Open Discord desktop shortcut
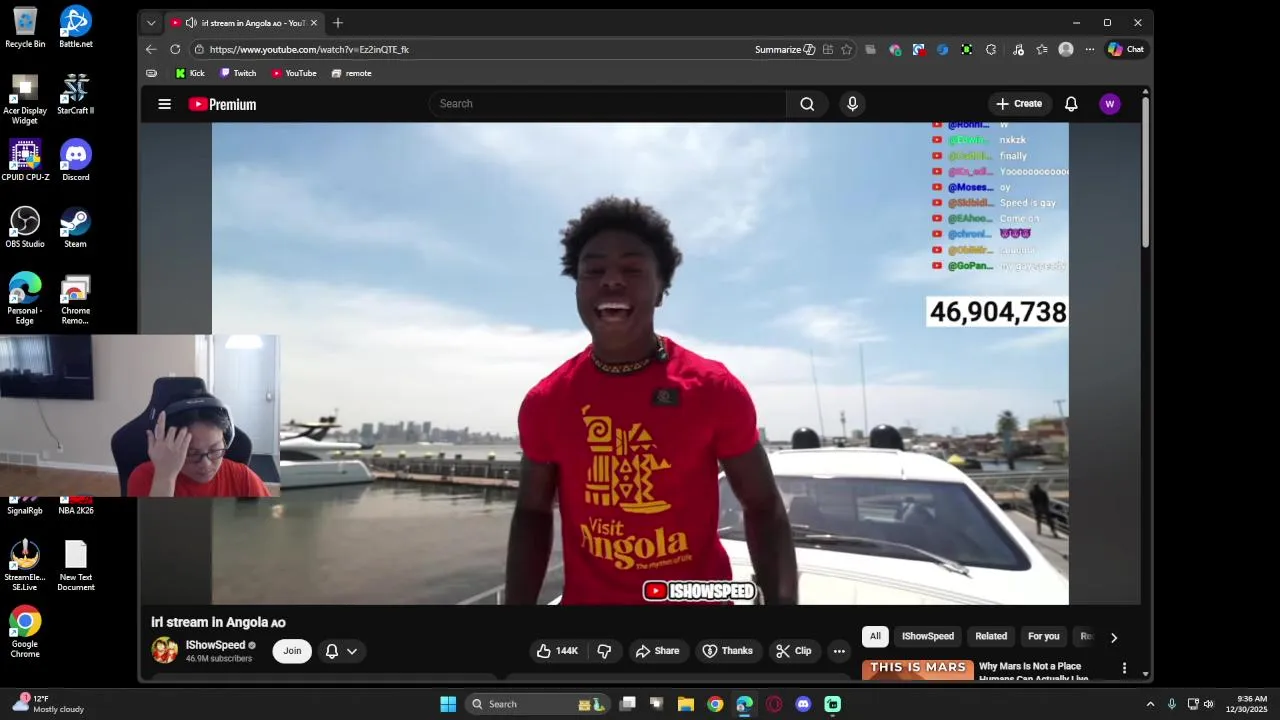The width and height of the screenshot is (1280, 720). tap(76, 160)
